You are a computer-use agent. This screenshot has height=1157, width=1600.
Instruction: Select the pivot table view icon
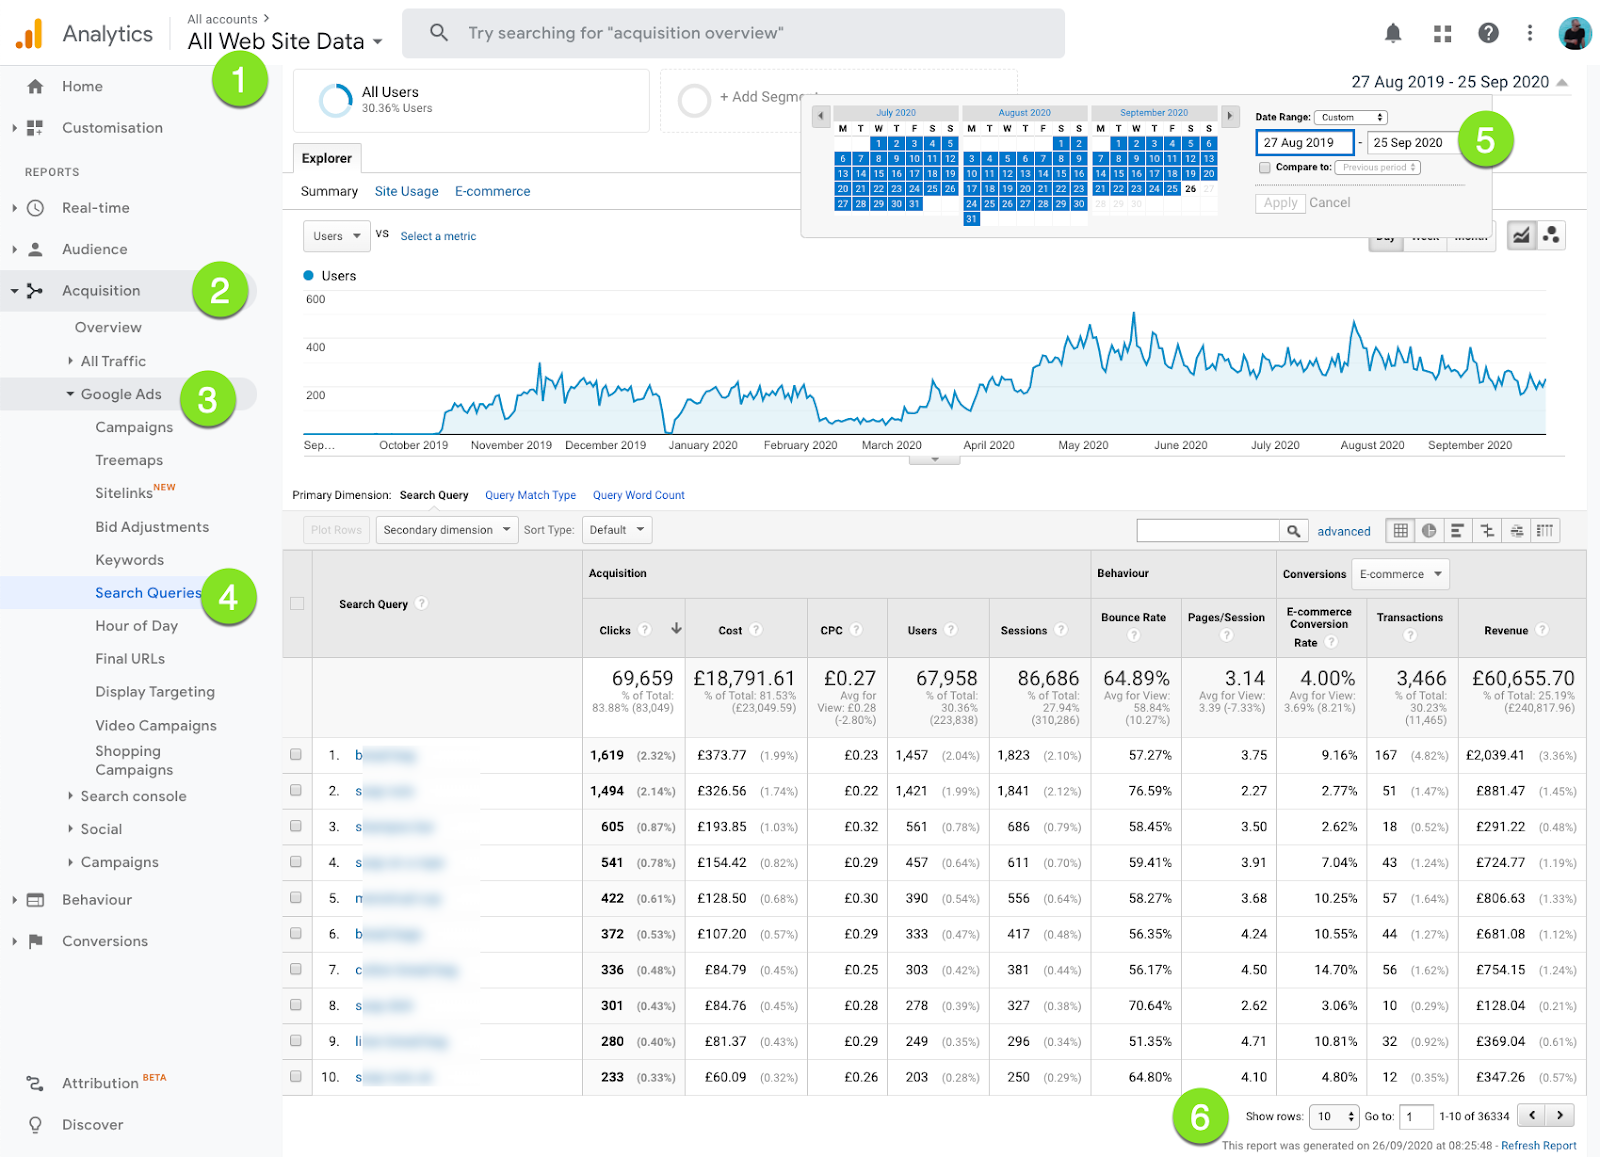(x=1545, y=530)
